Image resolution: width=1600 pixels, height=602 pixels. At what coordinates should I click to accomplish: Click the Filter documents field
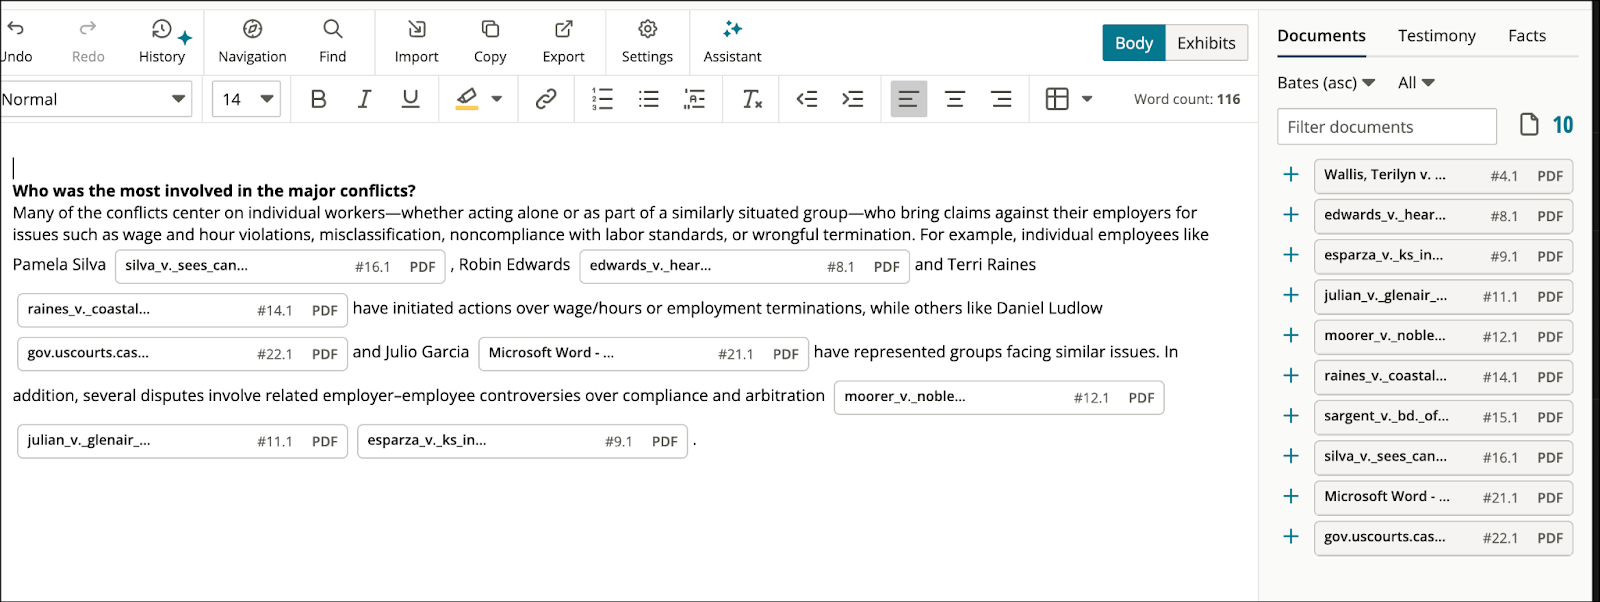point(1387,127)
